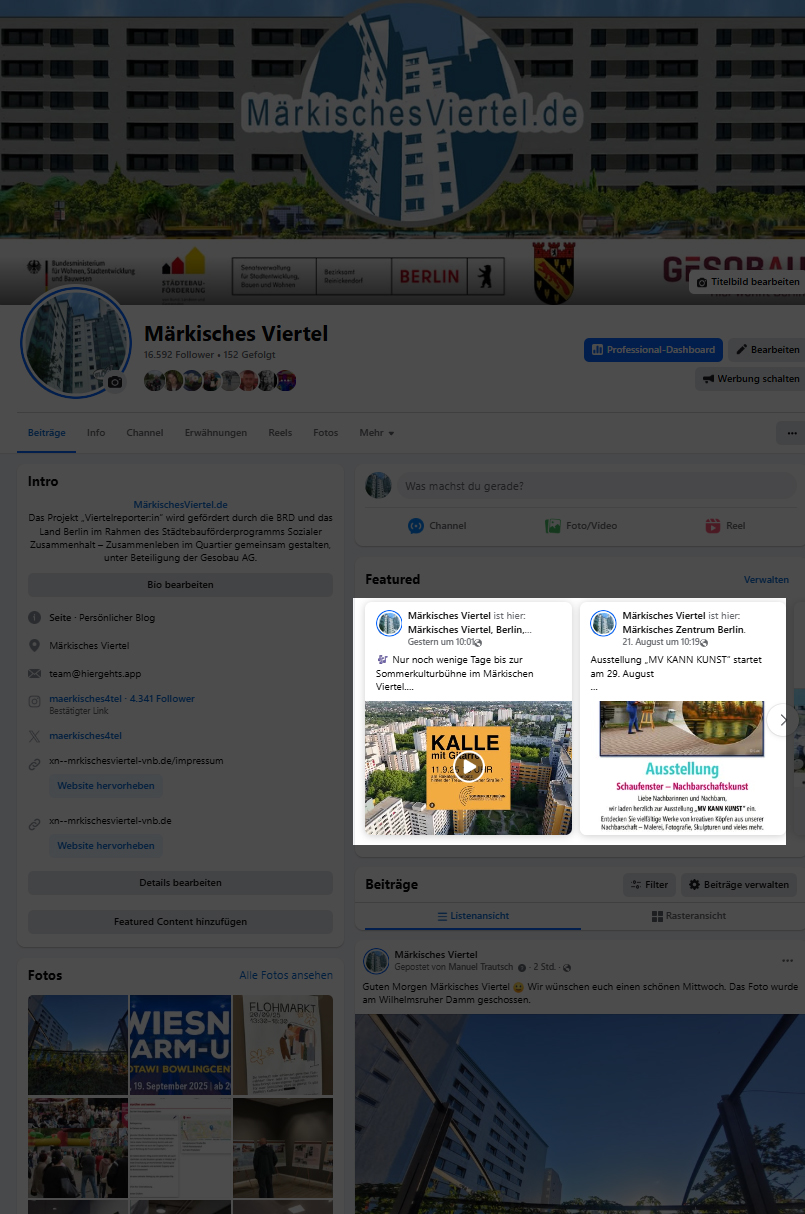
Task: Open the Professional-Dashboard
Action: [x=653, y=350]
